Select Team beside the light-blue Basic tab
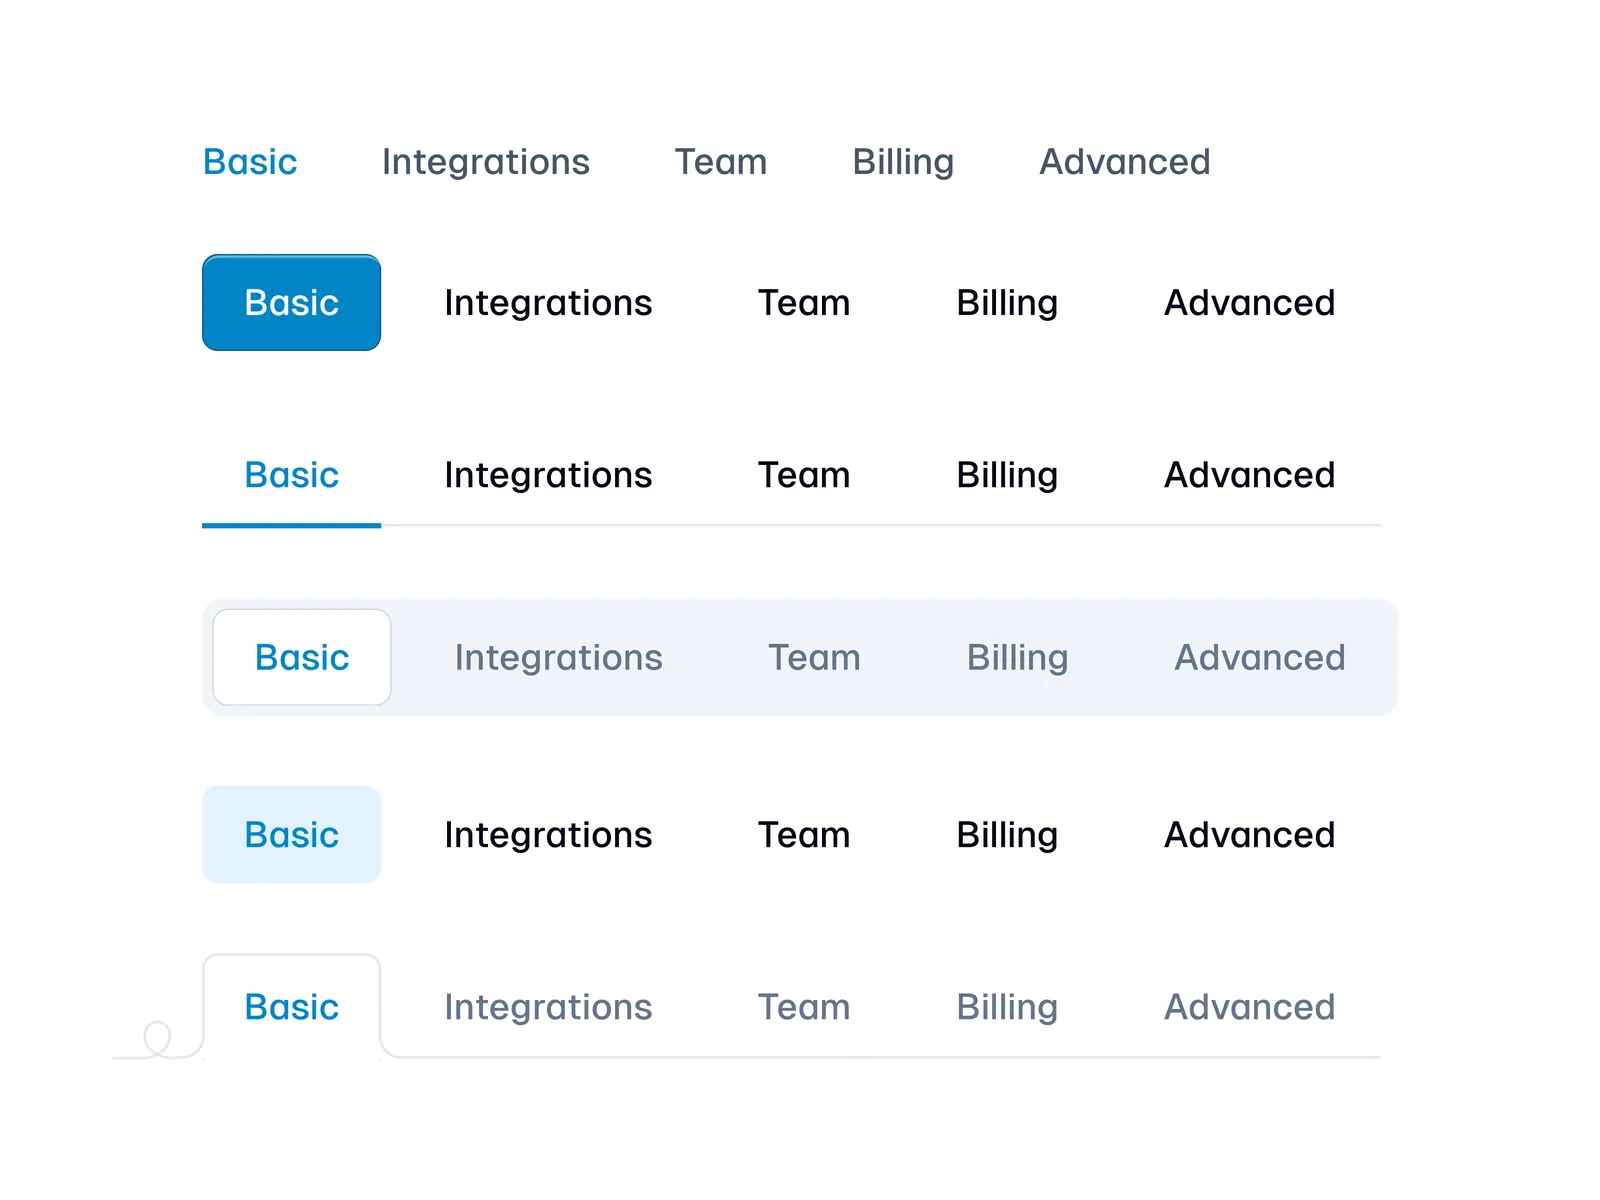 pos(803,835)
